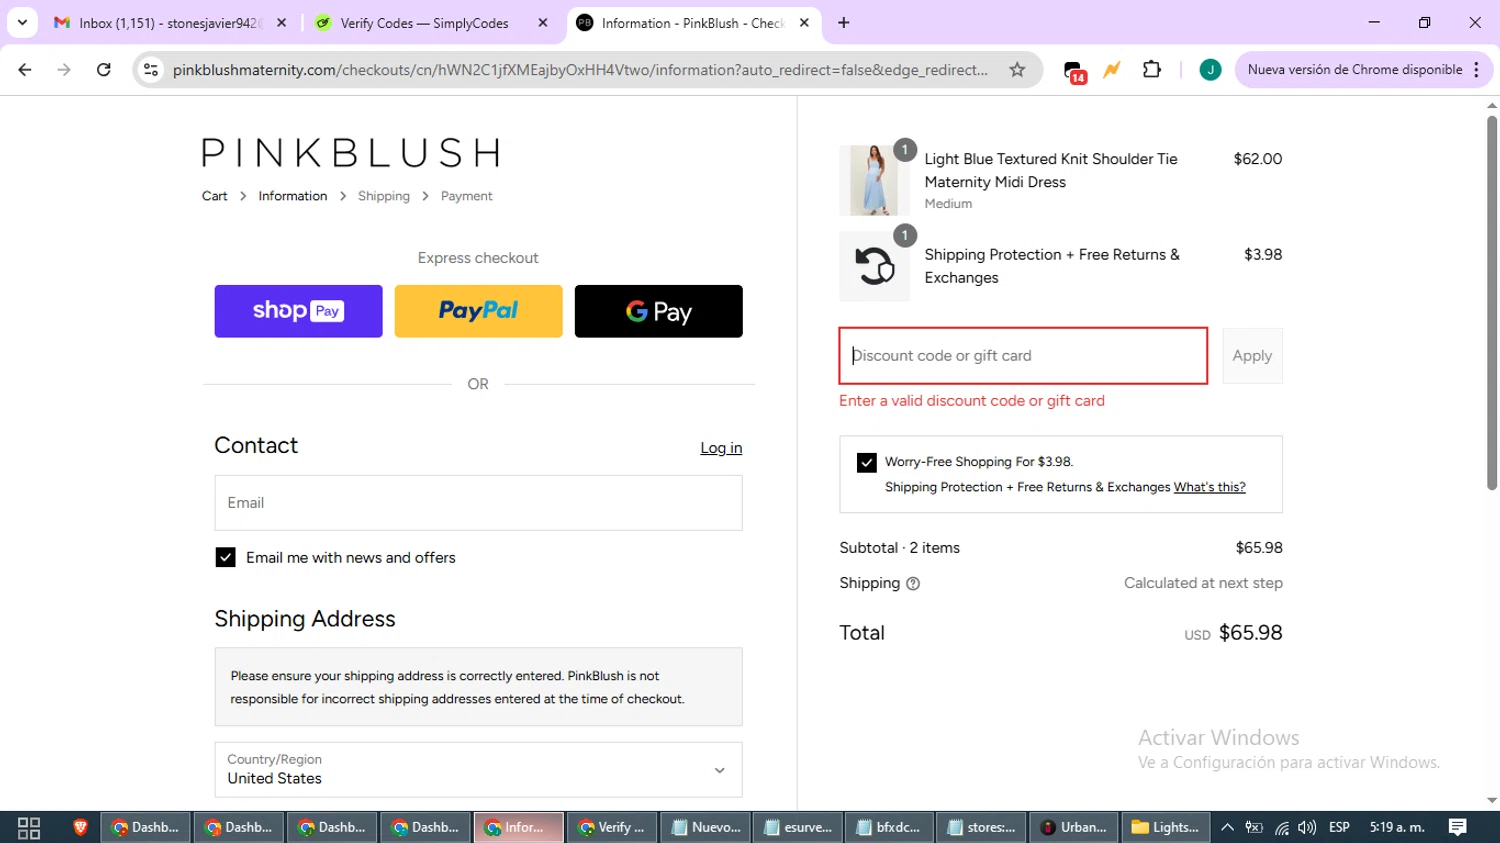Viewport: 1500px width, 843px height.
Task: Open the Extensions puzzle menu
Action: pyautogui.click(x=1152, y=70)
